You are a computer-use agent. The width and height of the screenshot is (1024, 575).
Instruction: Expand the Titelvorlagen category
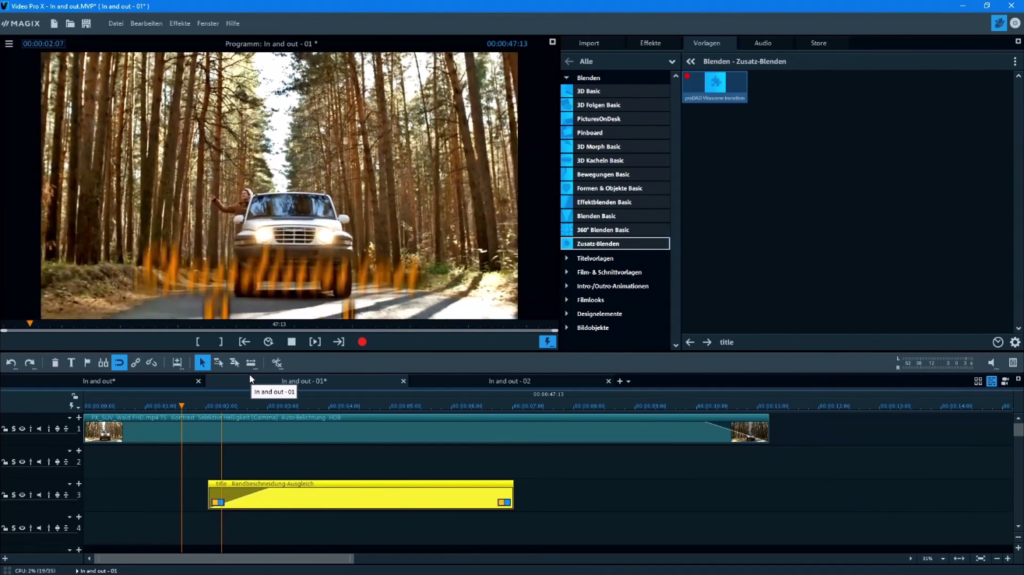[x=567, y=258]
